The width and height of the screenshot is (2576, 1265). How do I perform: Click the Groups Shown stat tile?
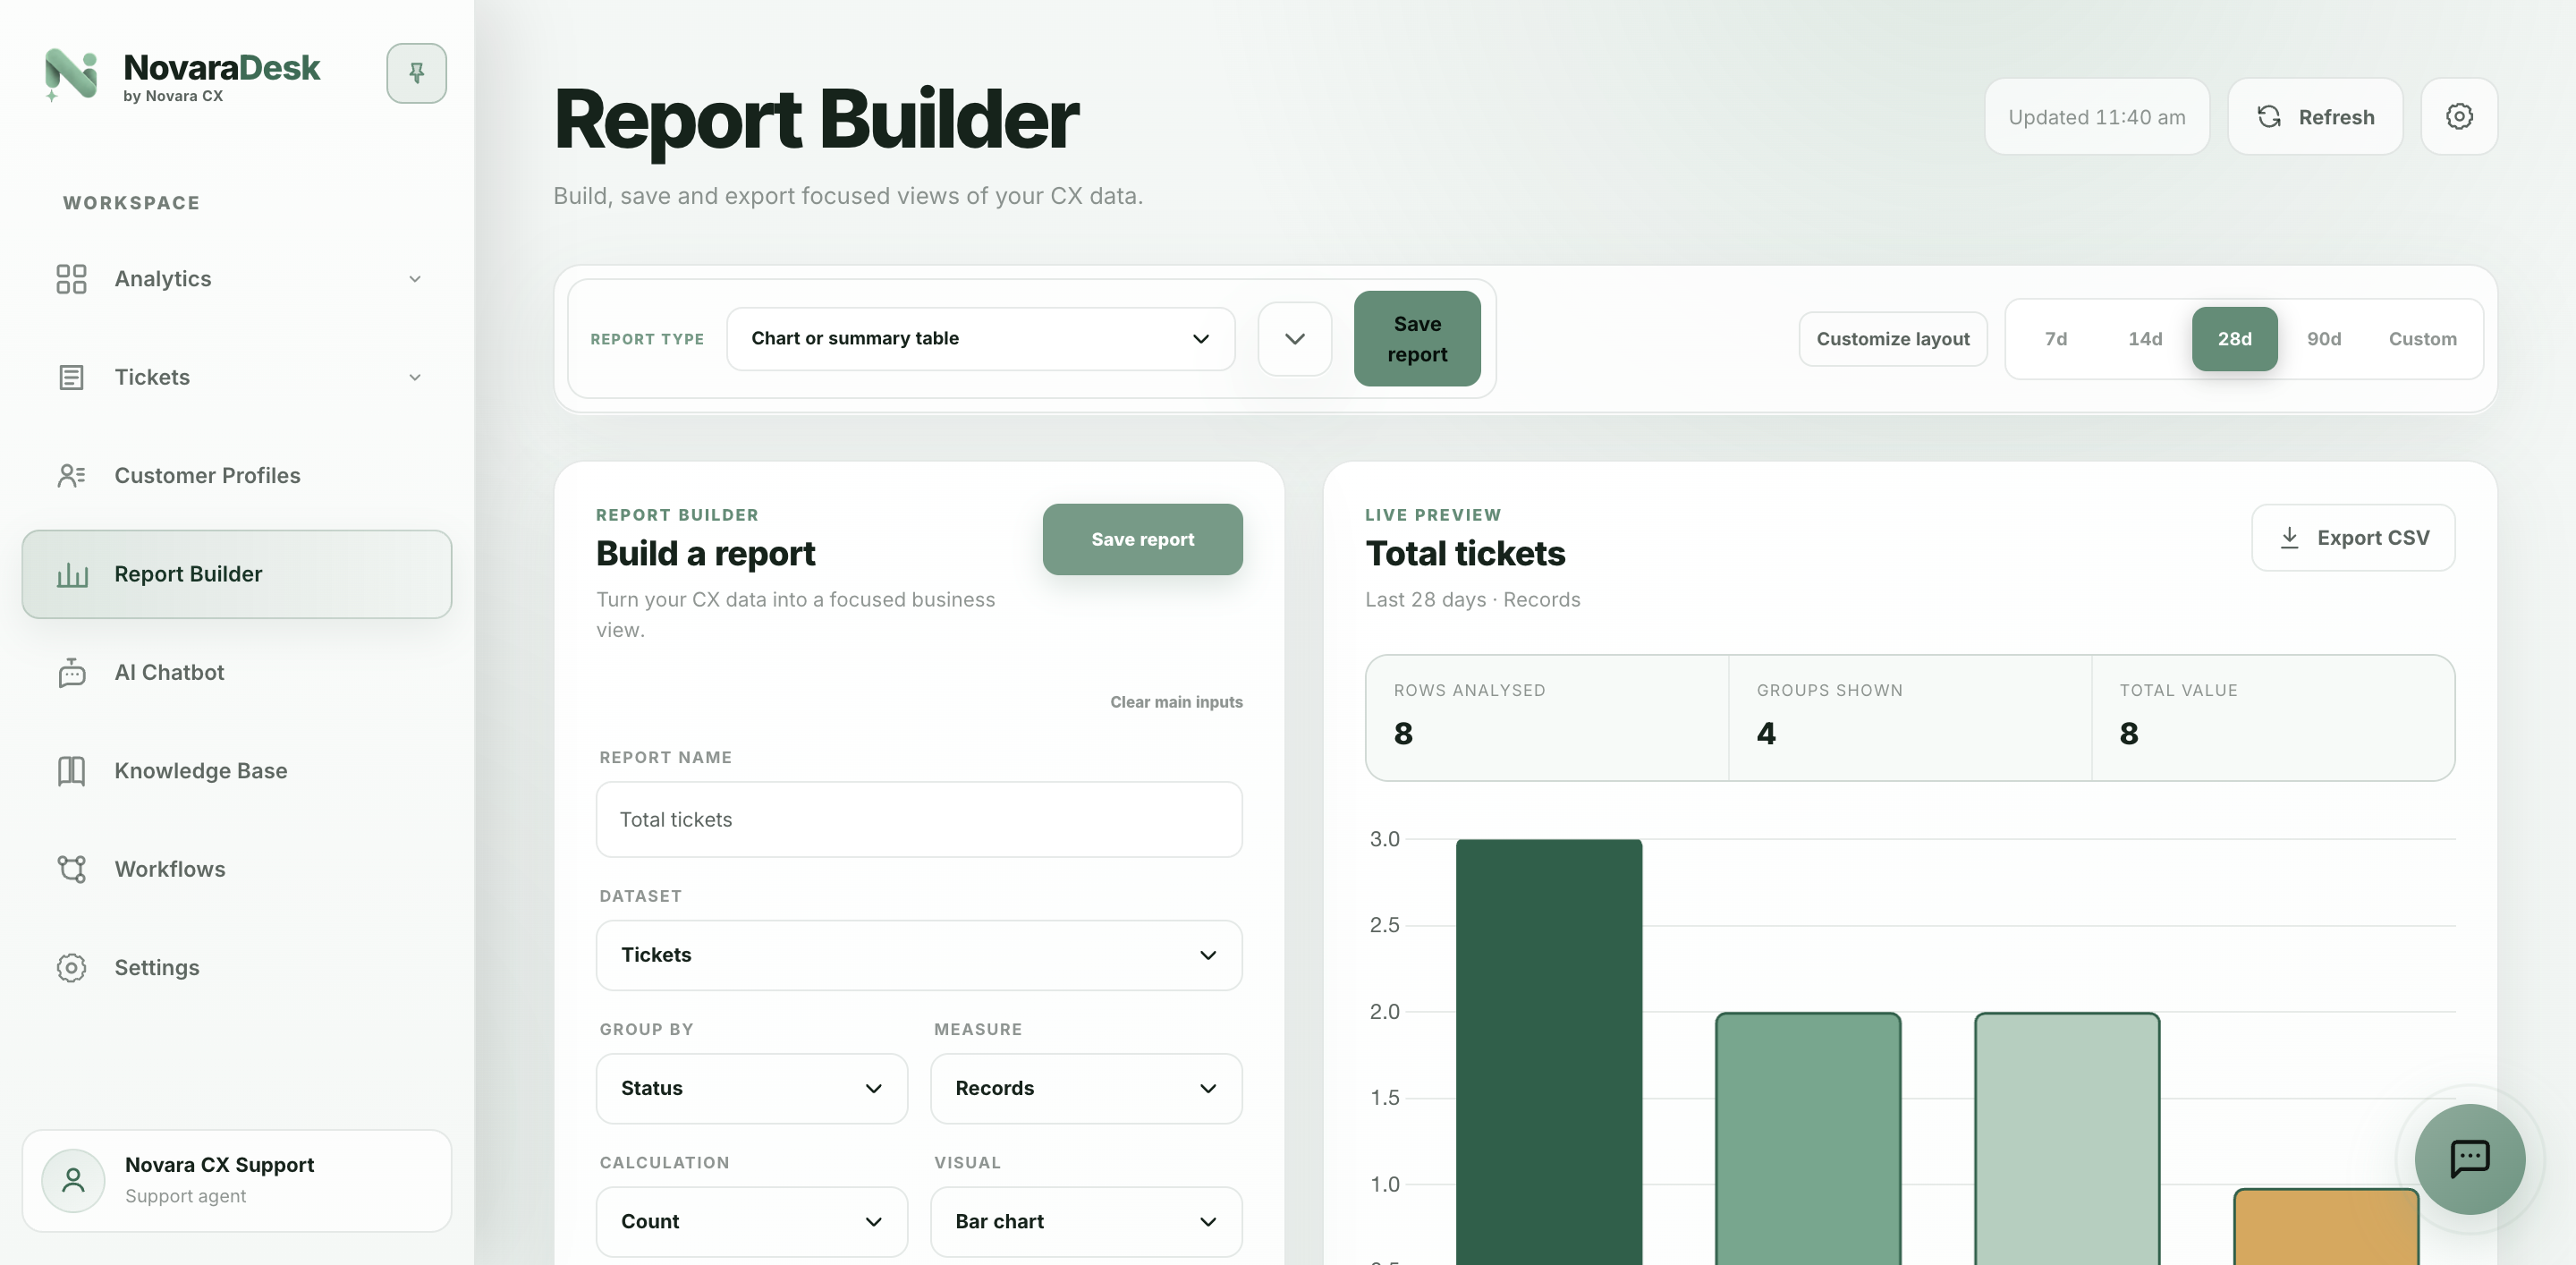coord(1910,717)
